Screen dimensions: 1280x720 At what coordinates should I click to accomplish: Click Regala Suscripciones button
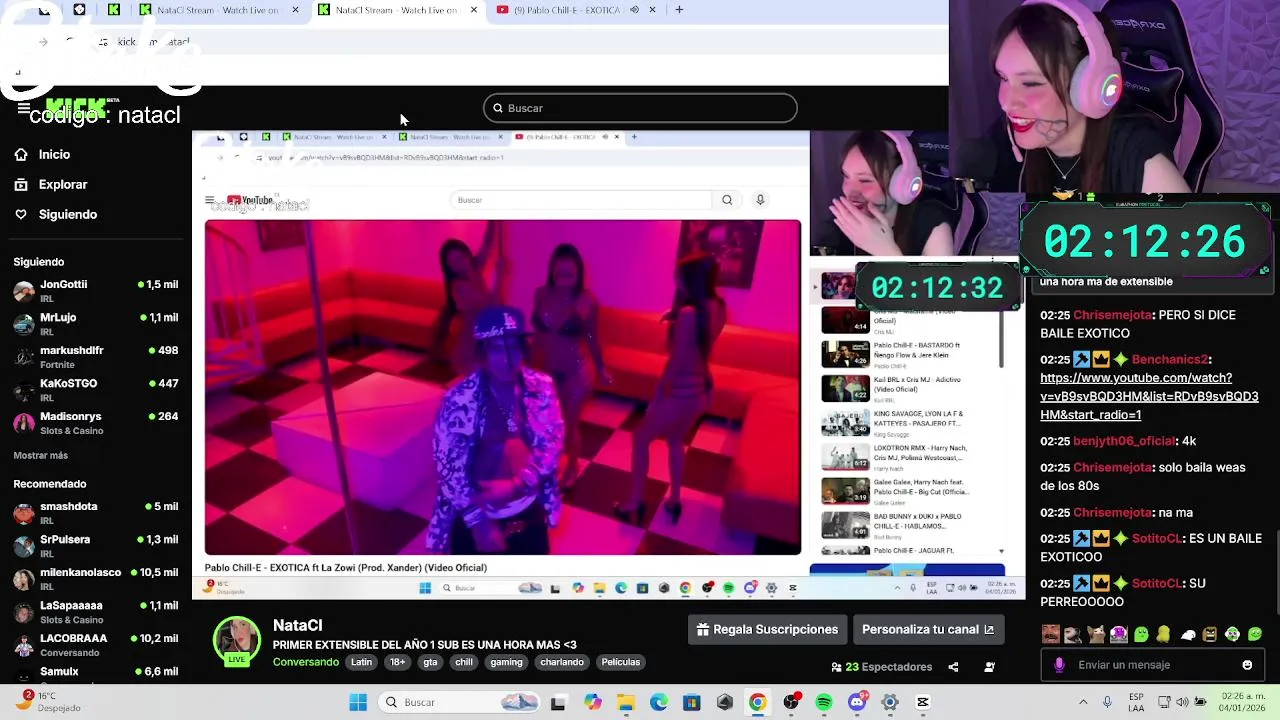click(x=767, y=630)
